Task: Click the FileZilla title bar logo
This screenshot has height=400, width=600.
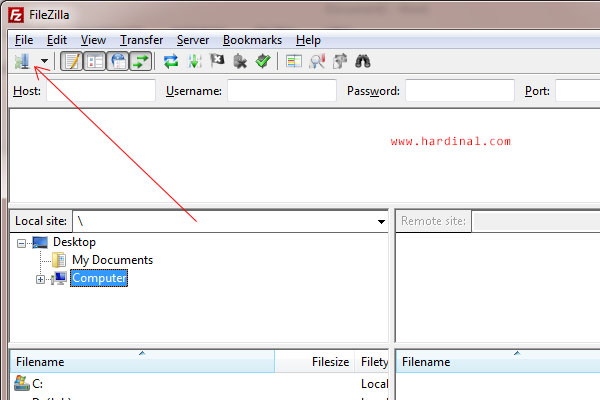Action: click(16, 15)
